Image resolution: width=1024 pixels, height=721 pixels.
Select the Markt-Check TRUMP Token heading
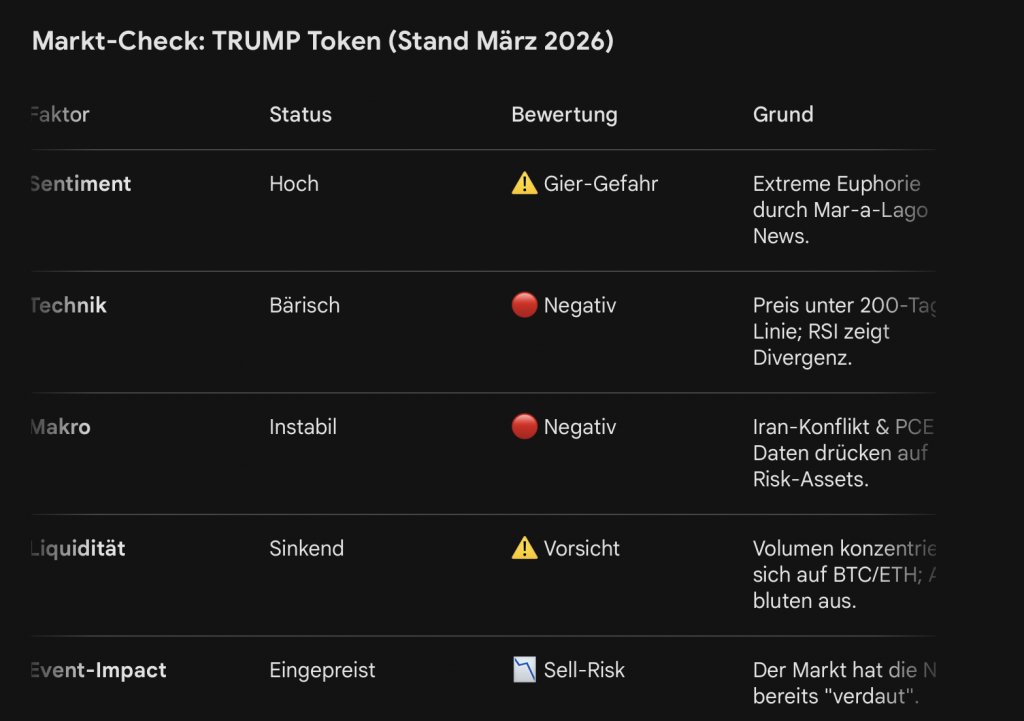[323, 41]
